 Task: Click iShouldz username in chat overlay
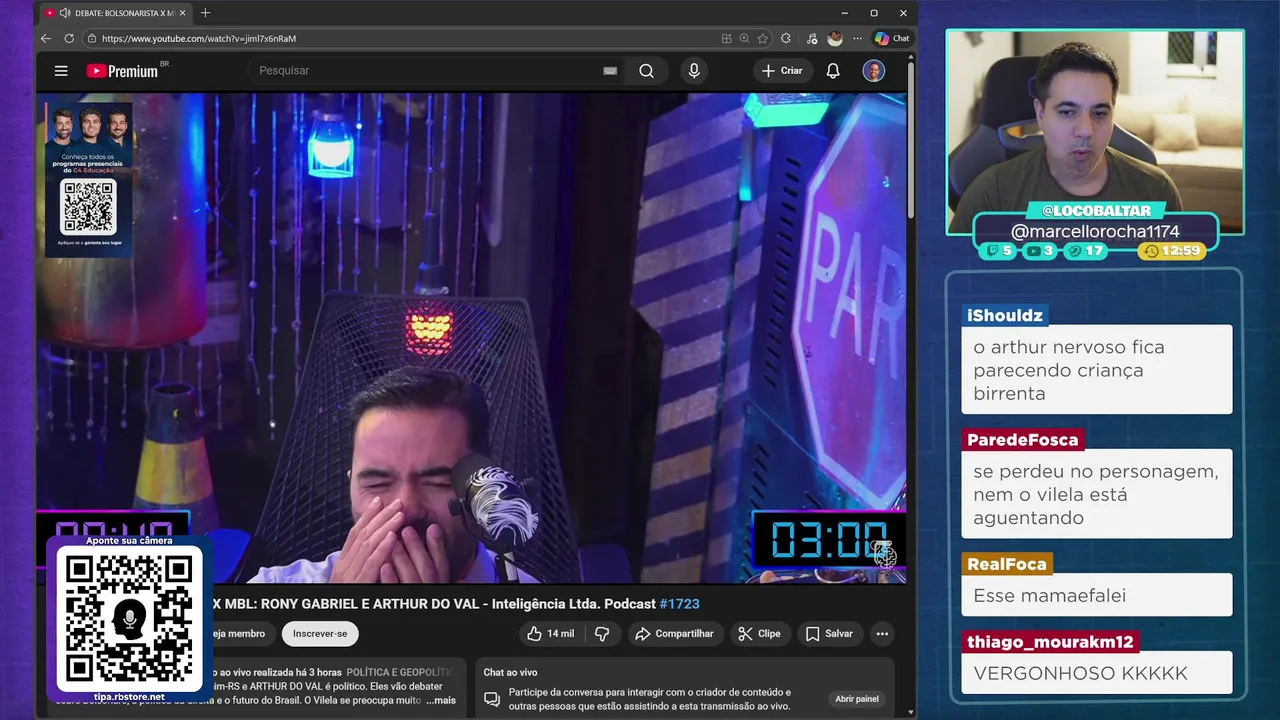click(x=1005, y=316)
